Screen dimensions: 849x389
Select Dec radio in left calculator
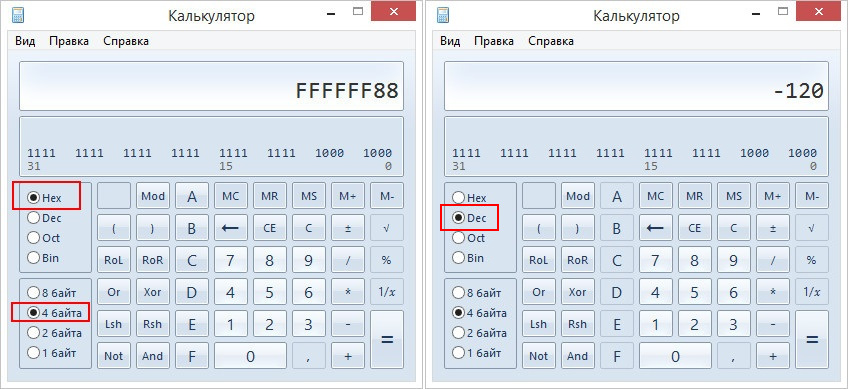coord(44,218)
